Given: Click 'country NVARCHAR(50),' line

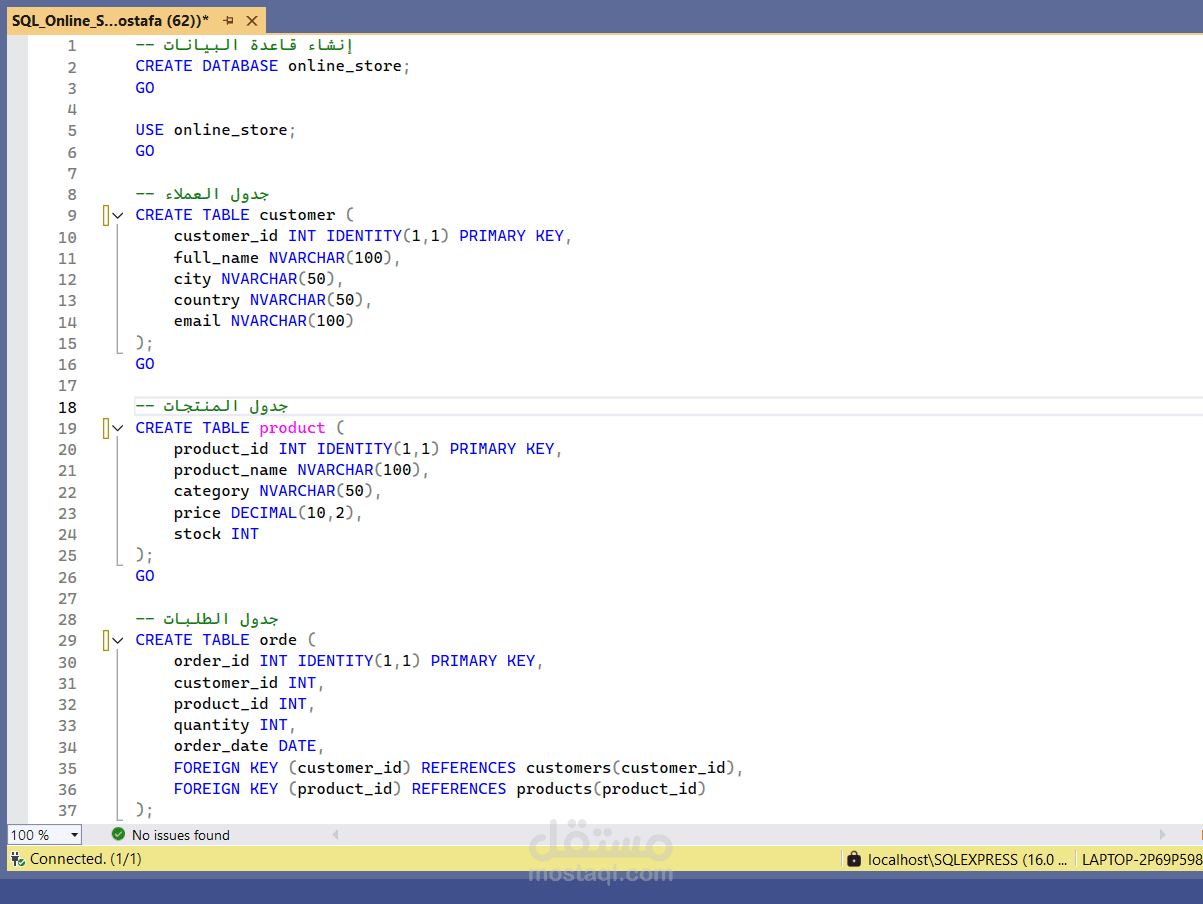Looking at the screenshot, I should pos(273,300).
